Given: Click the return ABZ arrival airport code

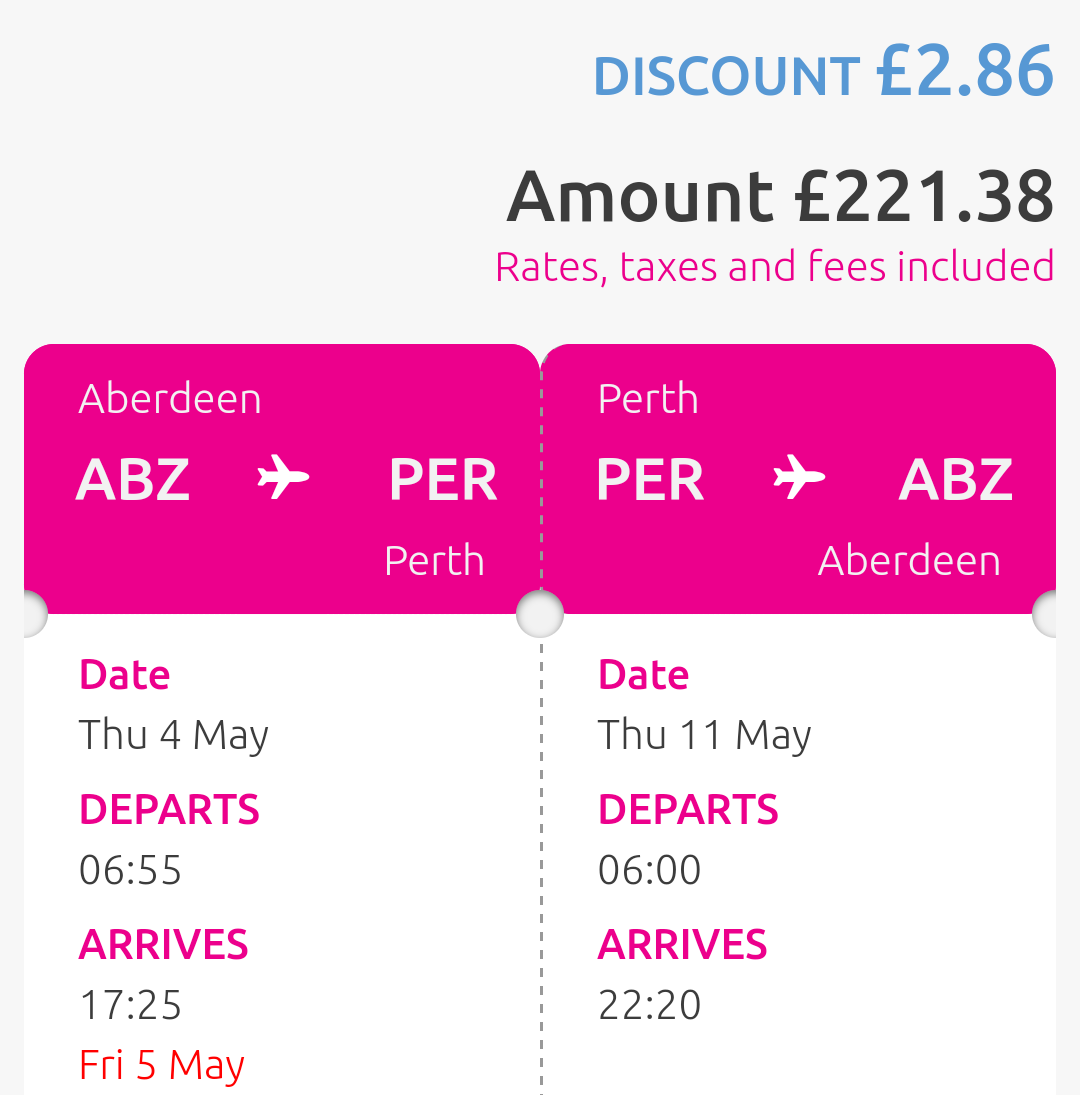Looking at the screenshot, I should (x=955, y=480).
